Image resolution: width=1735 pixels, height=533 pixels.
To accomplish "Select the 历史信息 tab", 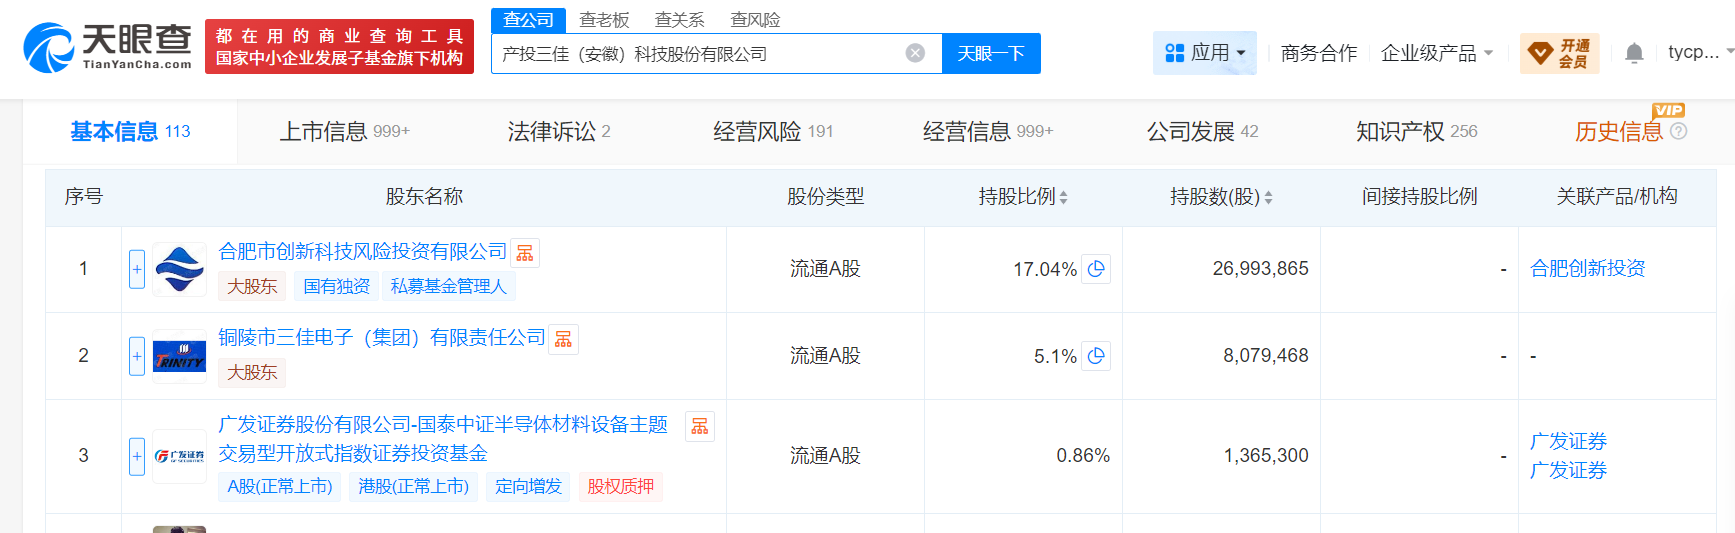I will click(1618, 131).
